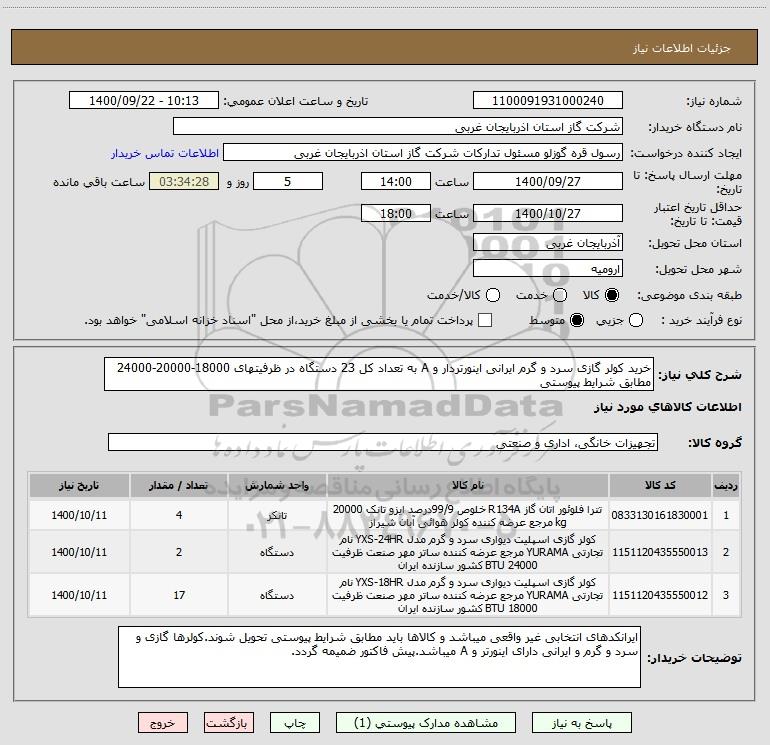Click quantity 4 in row 1
The width and height of the screenshot is (770, 745).
(179, 515)
